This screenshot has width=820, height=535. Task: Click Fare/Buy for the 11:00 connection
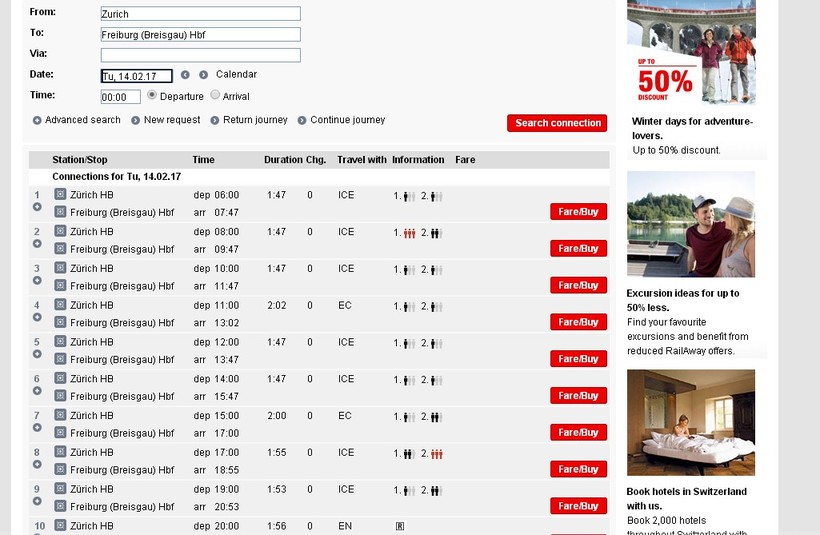click(578, 322)
